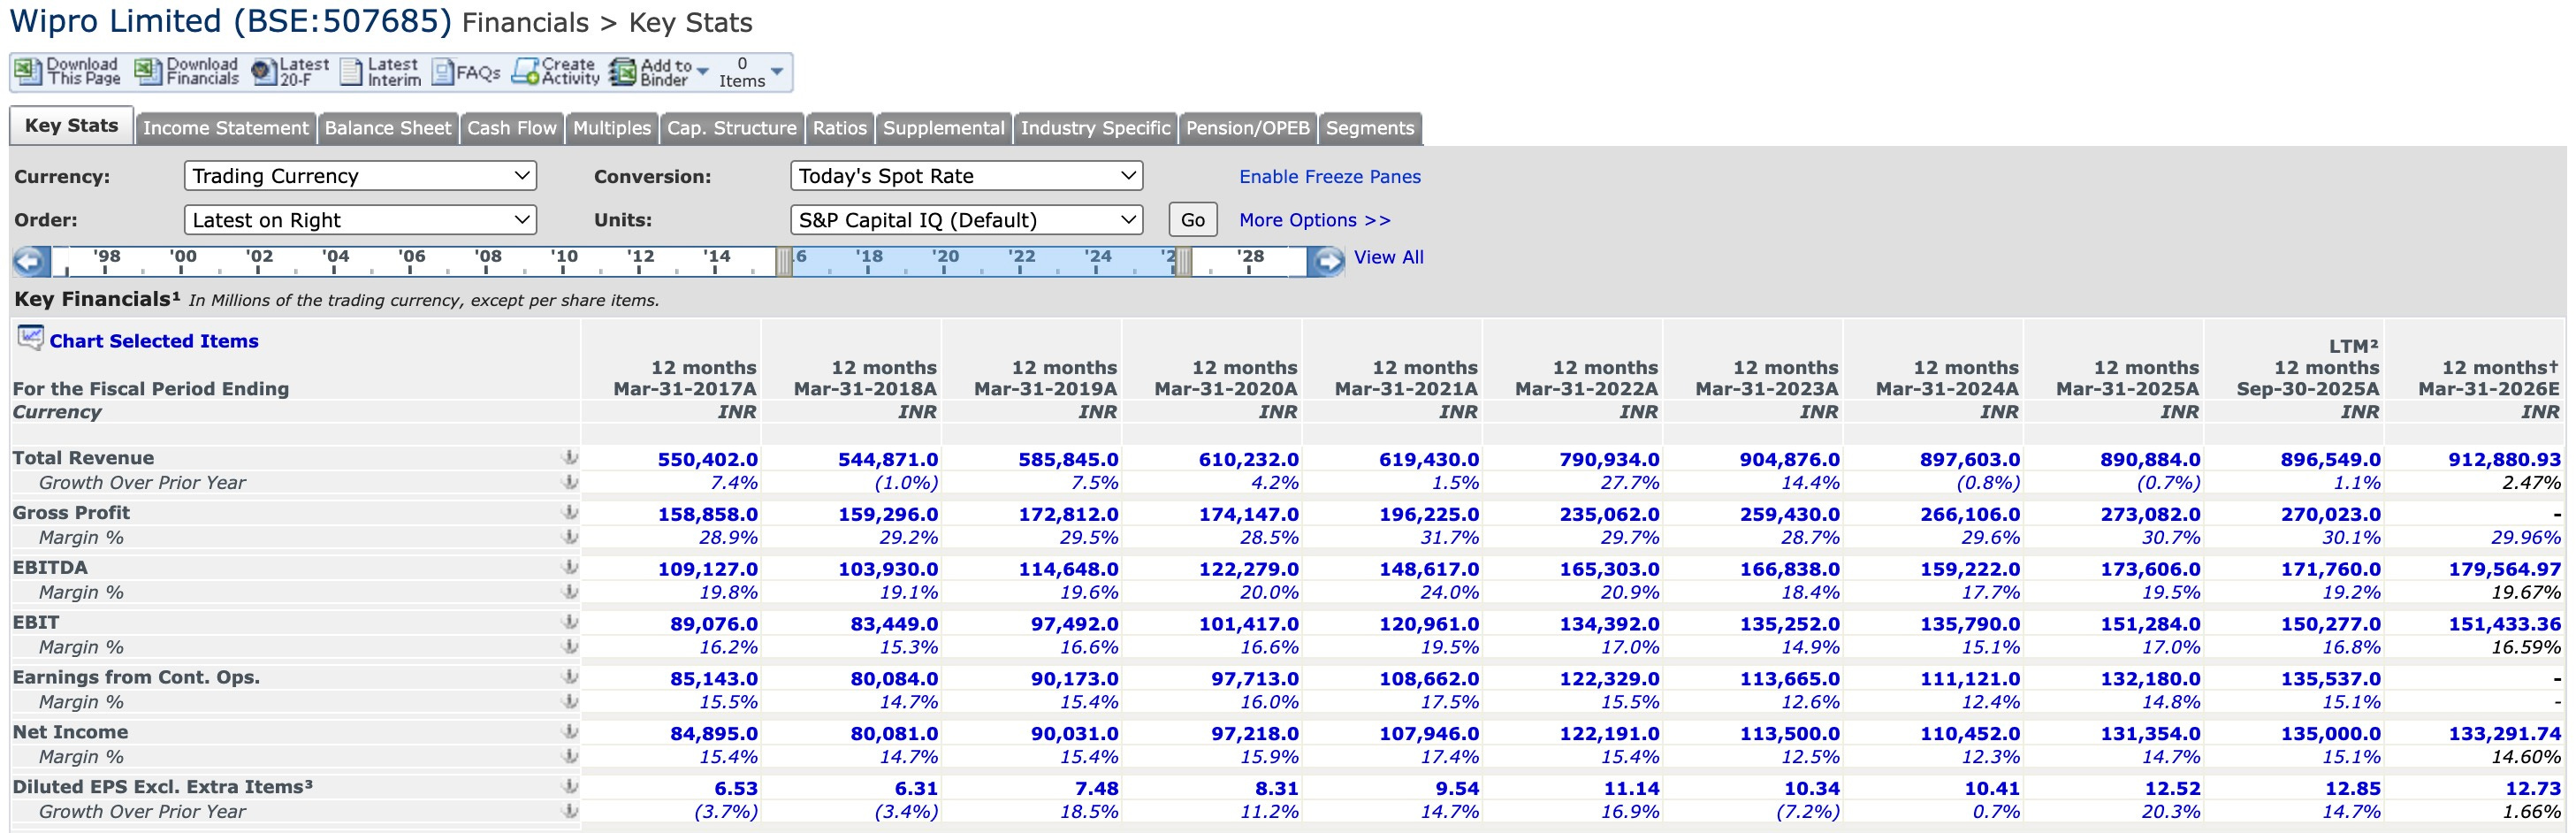Click Total Revenue value 550,402.0
The image size is (2576, 833).
pyautogui.click(x=708, y=460)
